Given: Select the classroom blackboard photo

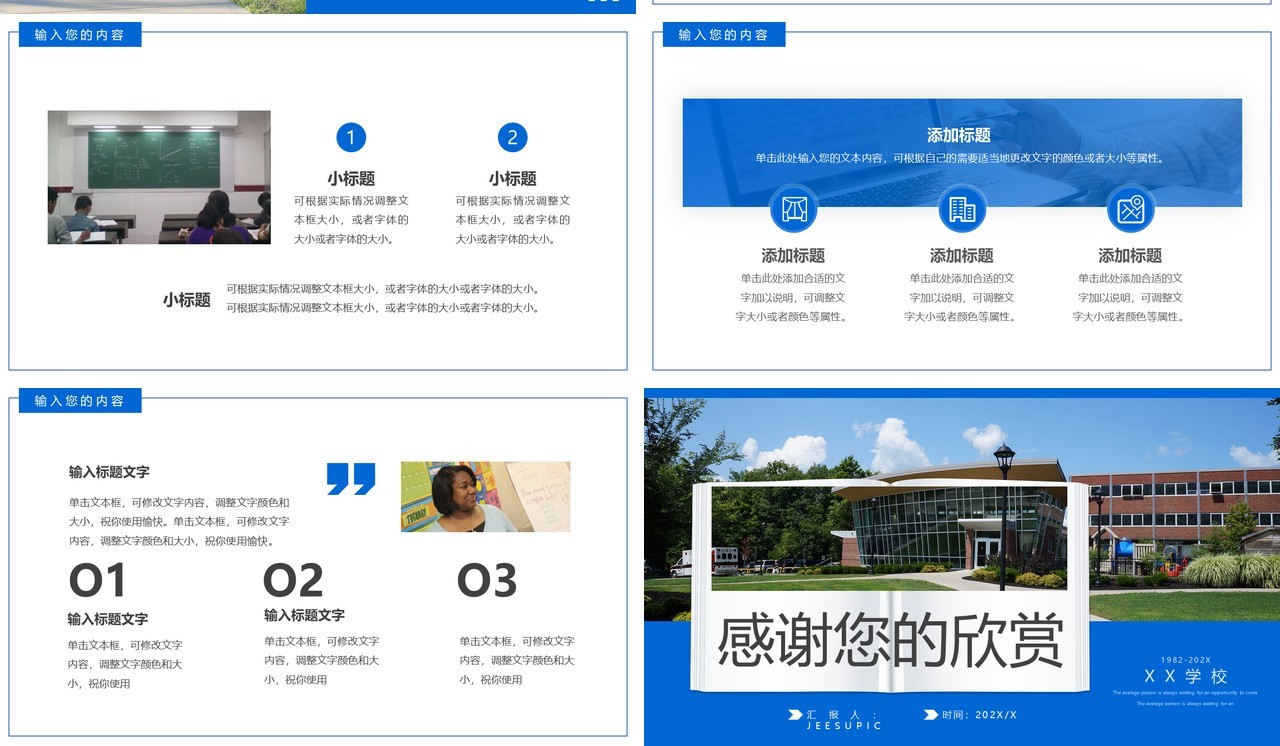Looking at the screenshot, I should pyautogui.click(x=159, y=177).
